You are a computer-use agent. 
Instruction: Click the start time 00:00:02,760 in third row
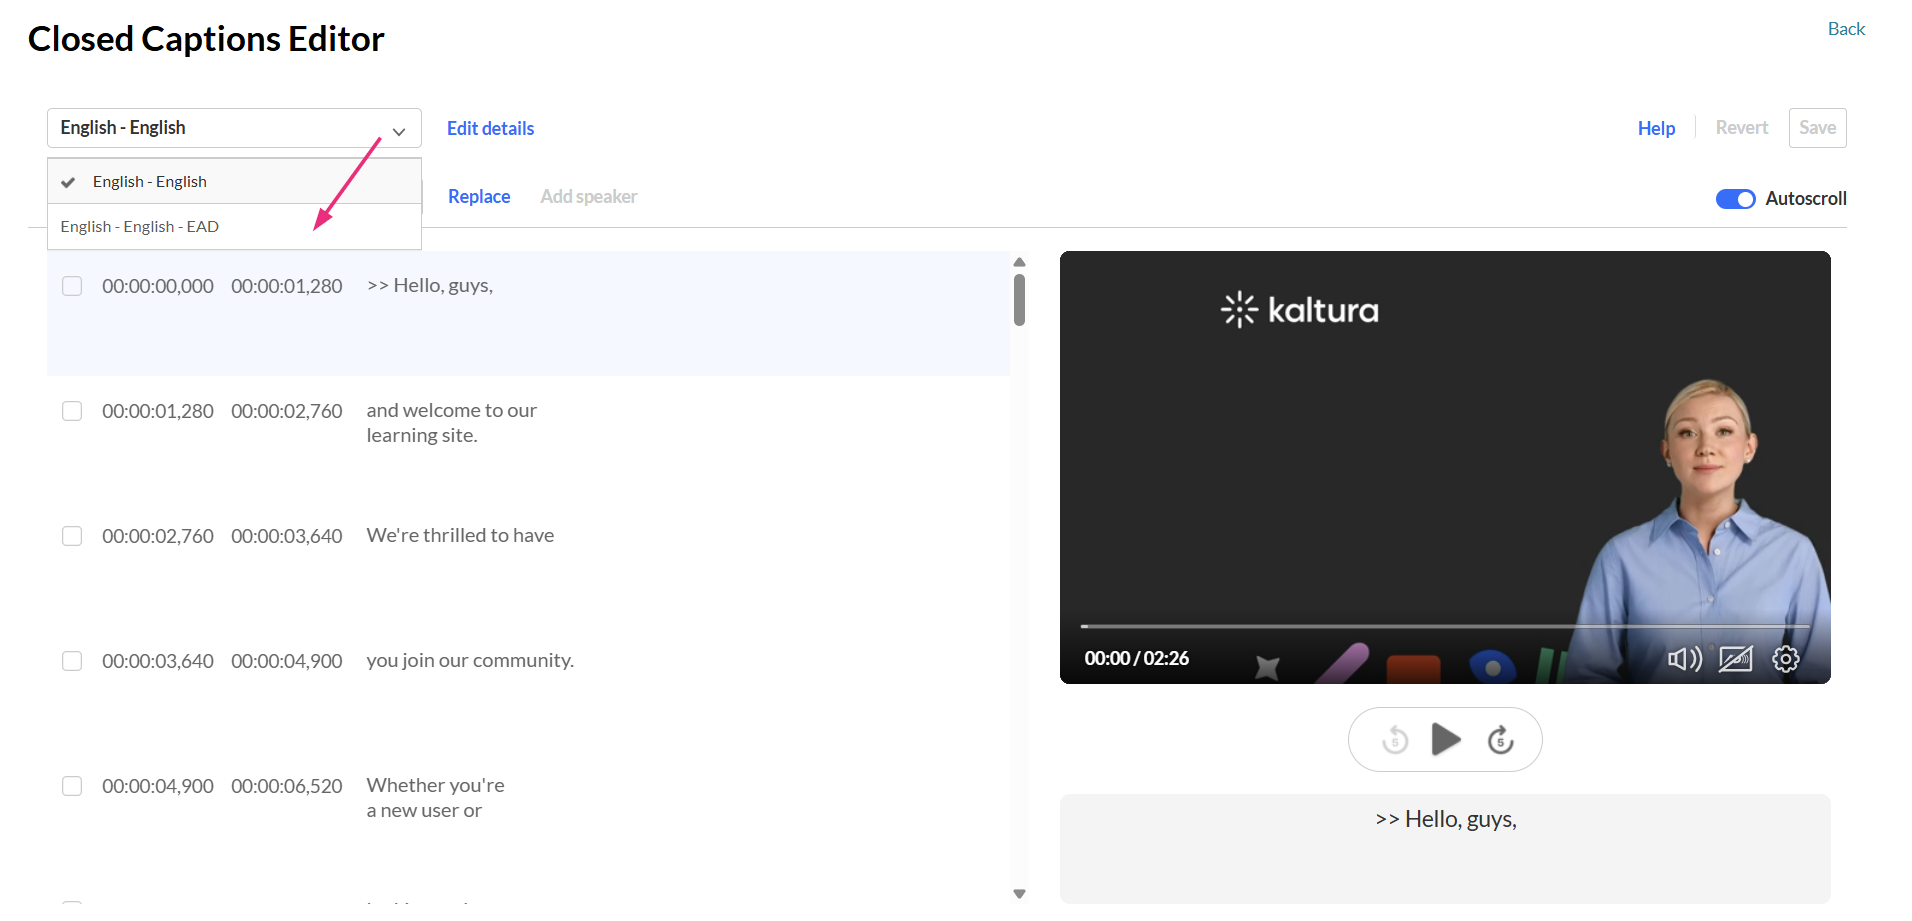tap(158, 536)
